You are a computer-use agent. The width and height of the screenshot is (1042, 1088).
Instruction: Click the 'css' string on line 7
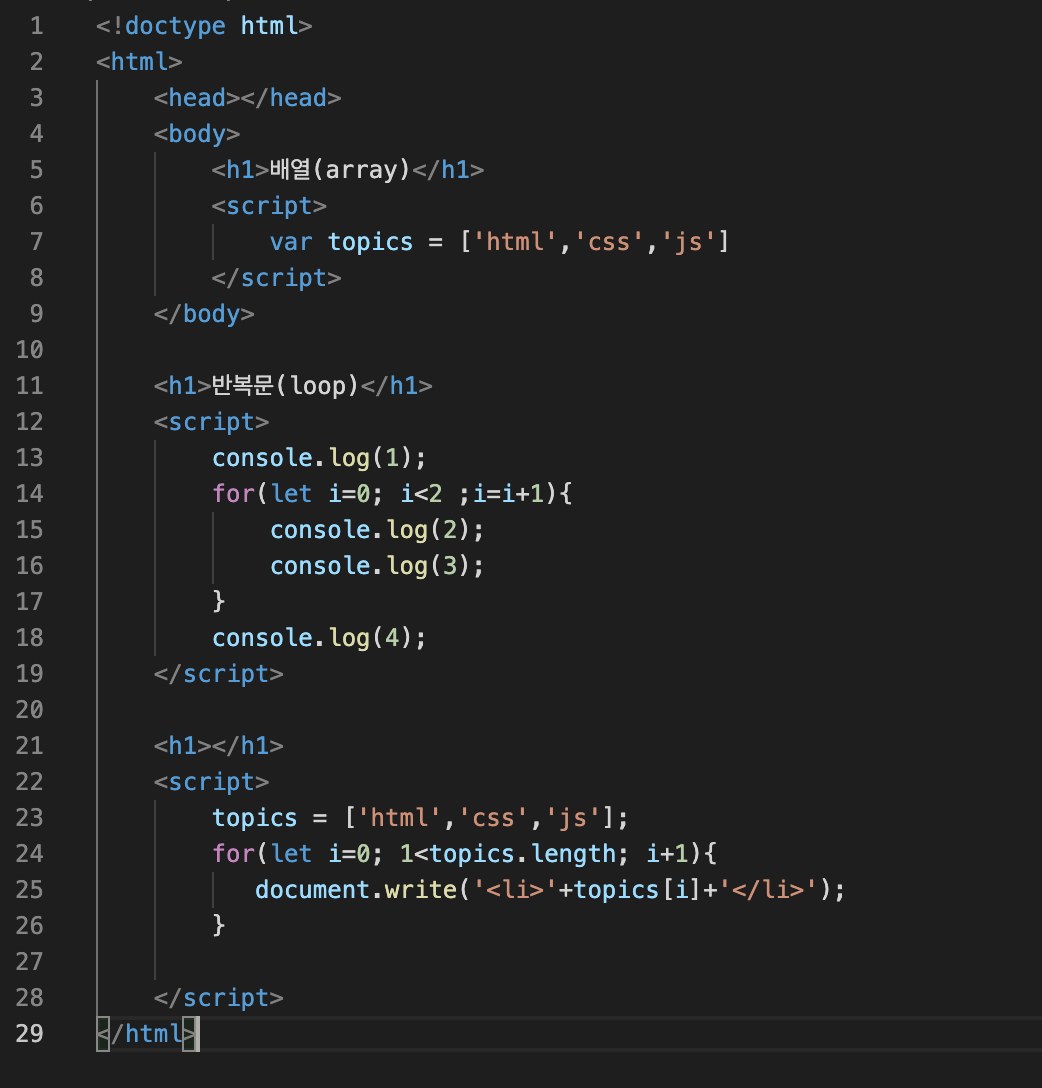point(608,242)
